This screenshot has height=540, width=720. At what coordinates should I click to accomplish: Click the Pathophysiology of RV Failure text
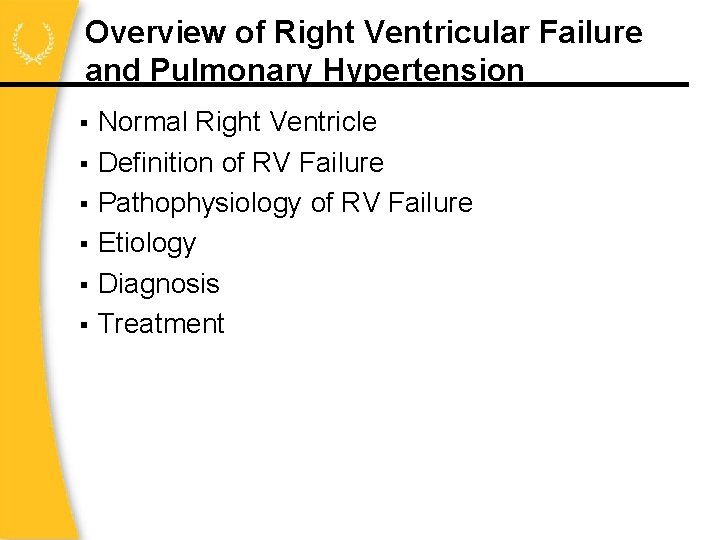tap(285, 203)
